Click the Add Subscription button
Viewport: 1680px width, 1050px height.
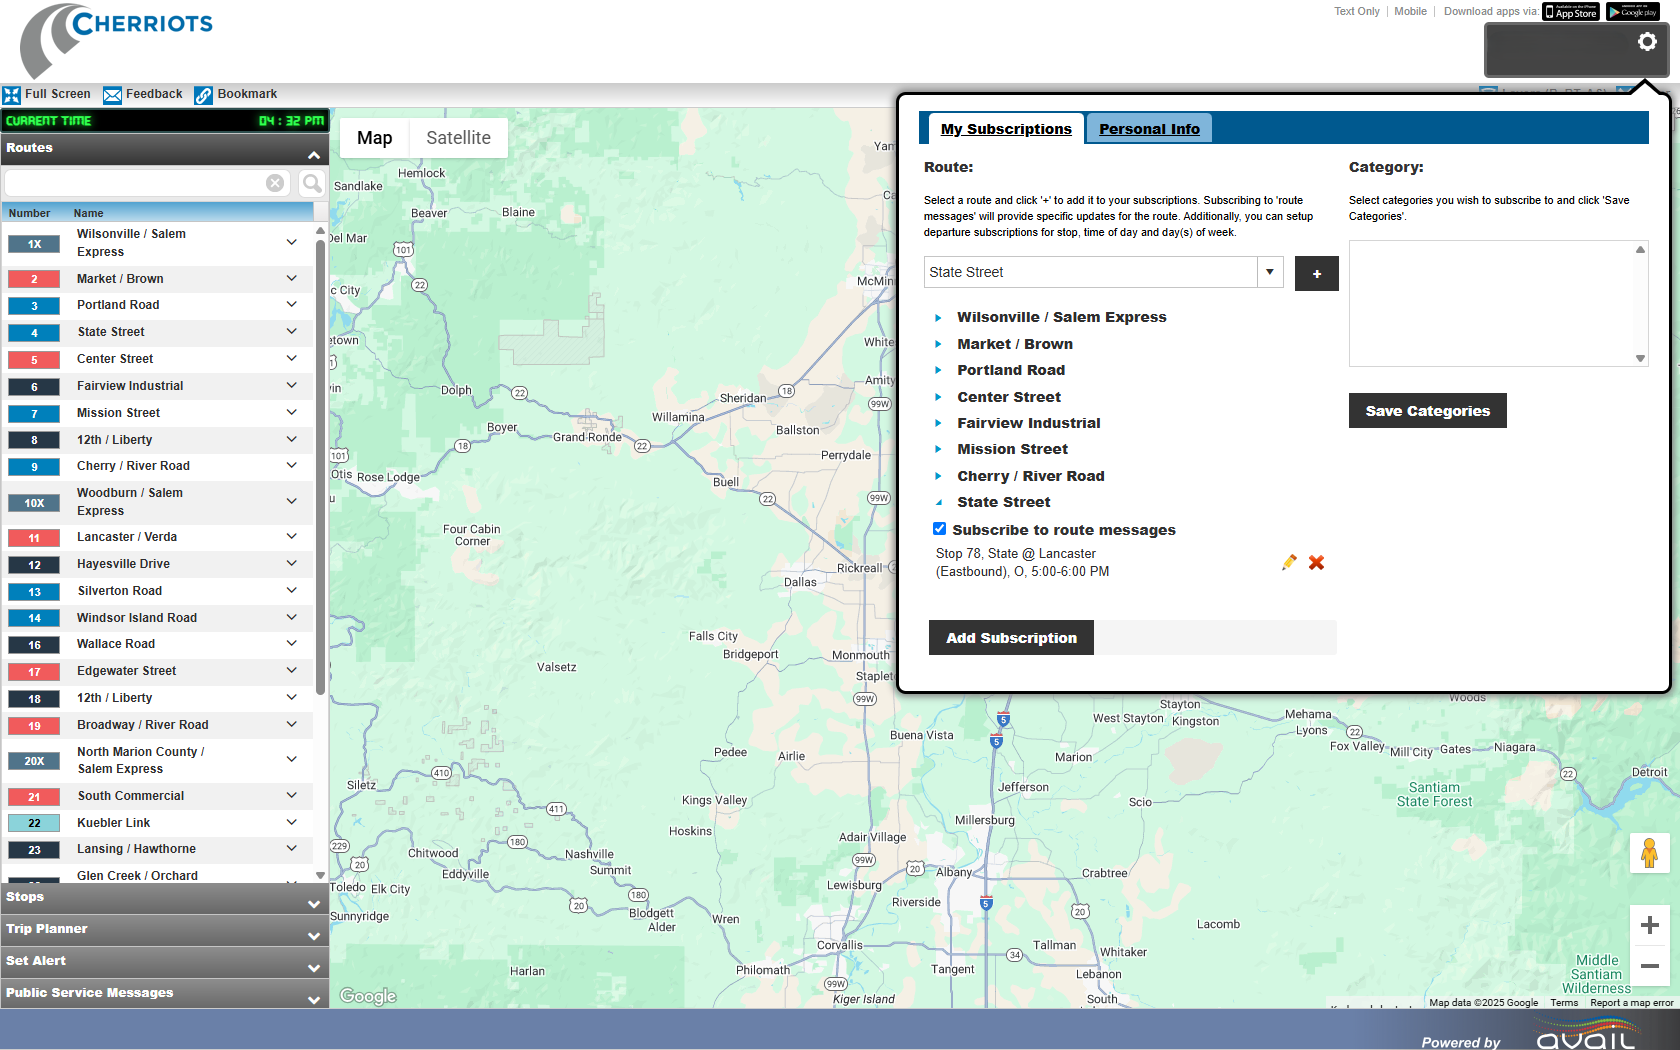1011,638
